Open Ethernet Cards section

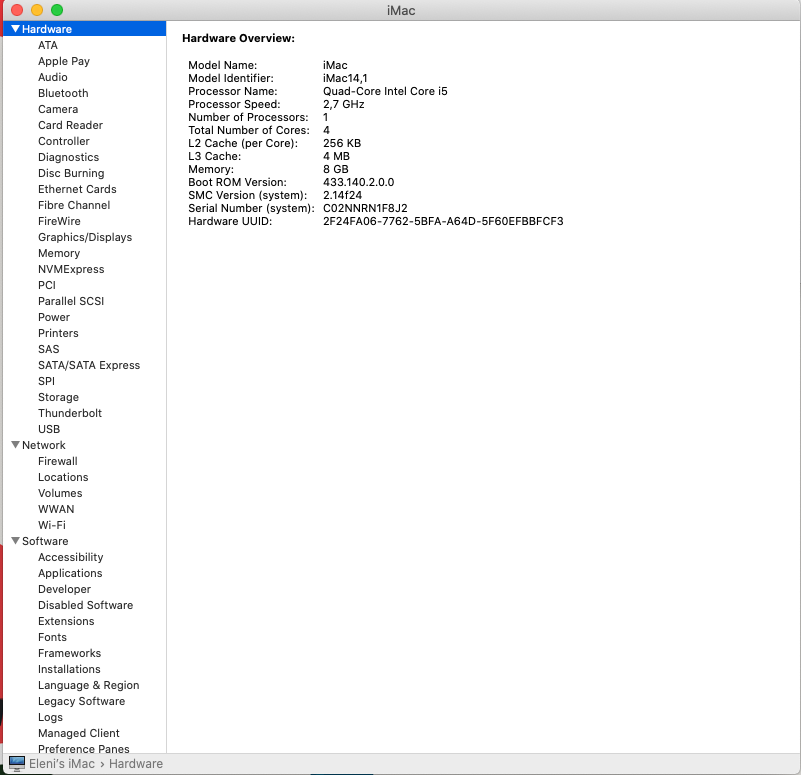click(77, 189)
